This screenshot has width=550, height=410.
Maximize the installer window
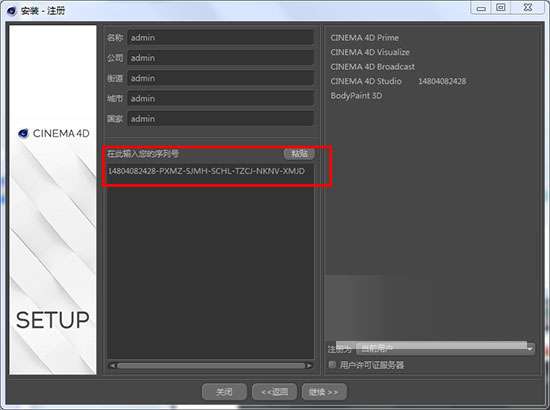click(501, 8)
